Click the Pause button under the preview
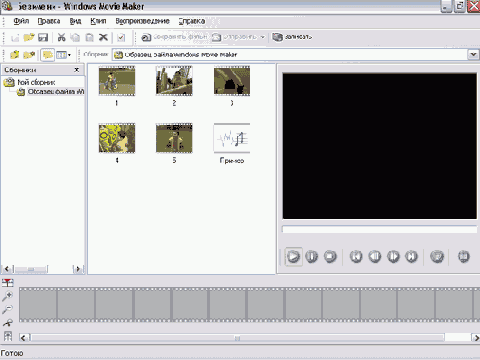This screenshot has width=480, height=360. (x=312, y=256)
